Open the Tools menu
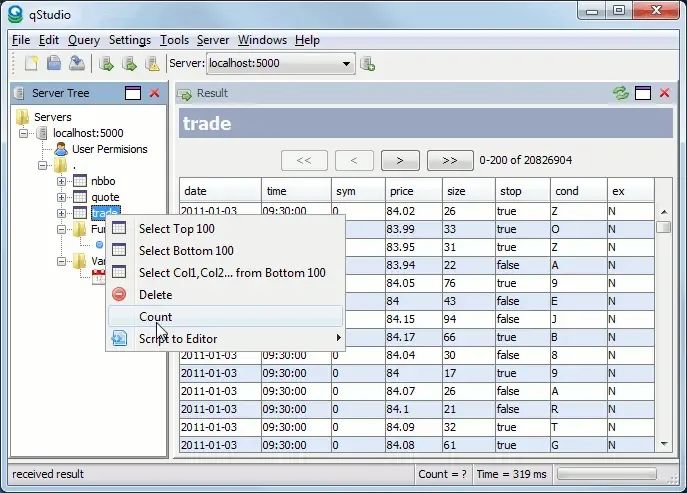The image size is (687, 493). pyautogui.click(x=174, y=40)
